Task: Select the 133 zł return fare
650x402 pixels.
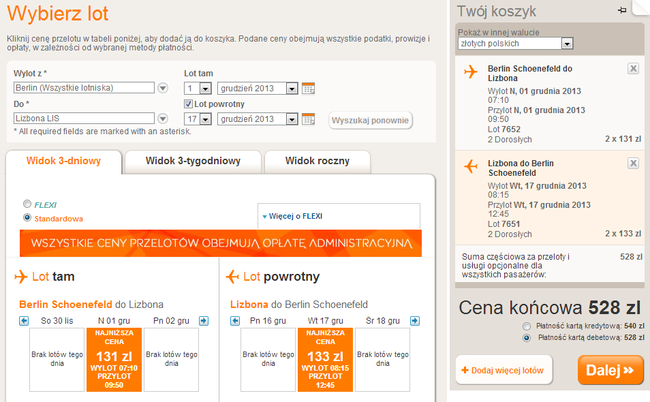Action: [x=325, y=359]
